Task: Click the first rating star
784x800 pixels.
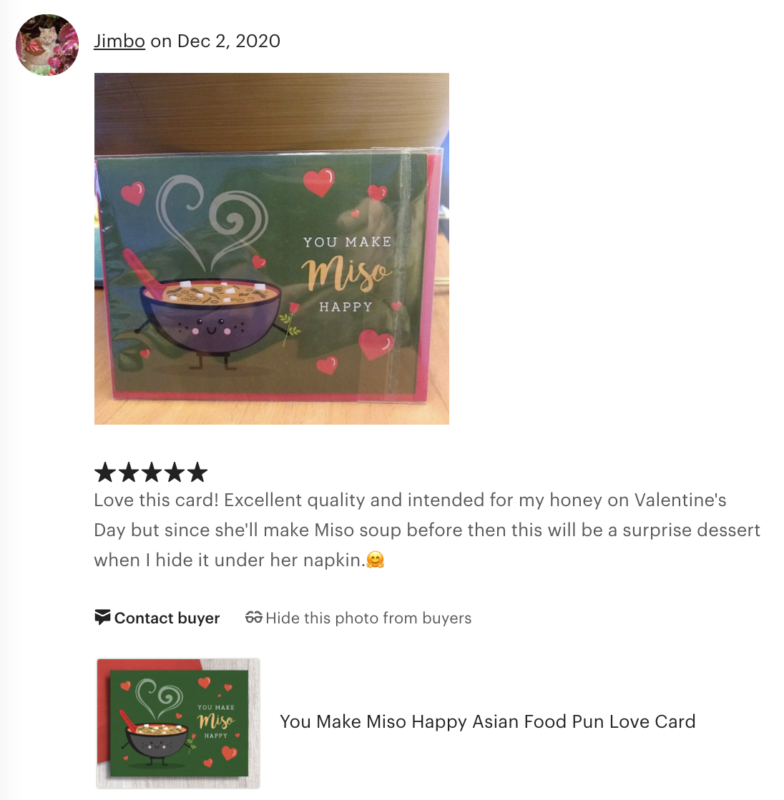Action: (105, 472)
